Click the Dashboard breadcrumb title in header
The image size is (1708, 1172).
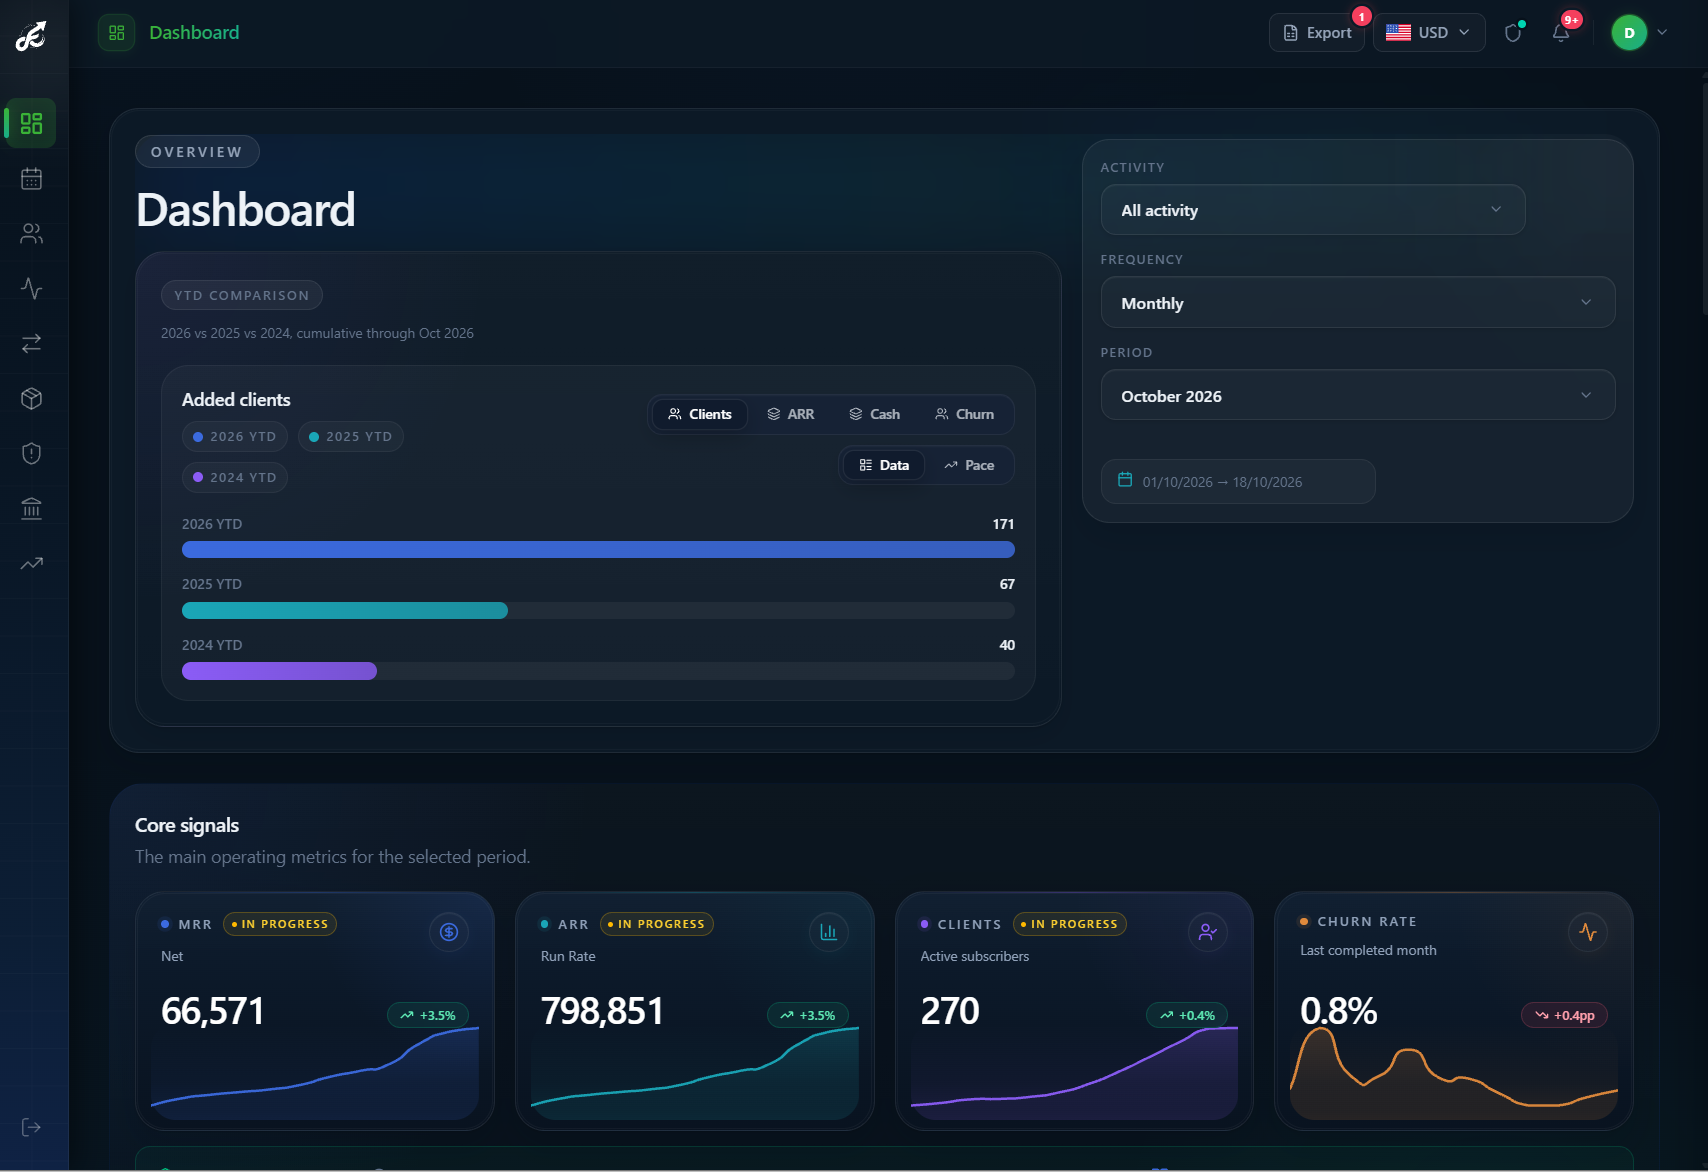coord(194,33)
